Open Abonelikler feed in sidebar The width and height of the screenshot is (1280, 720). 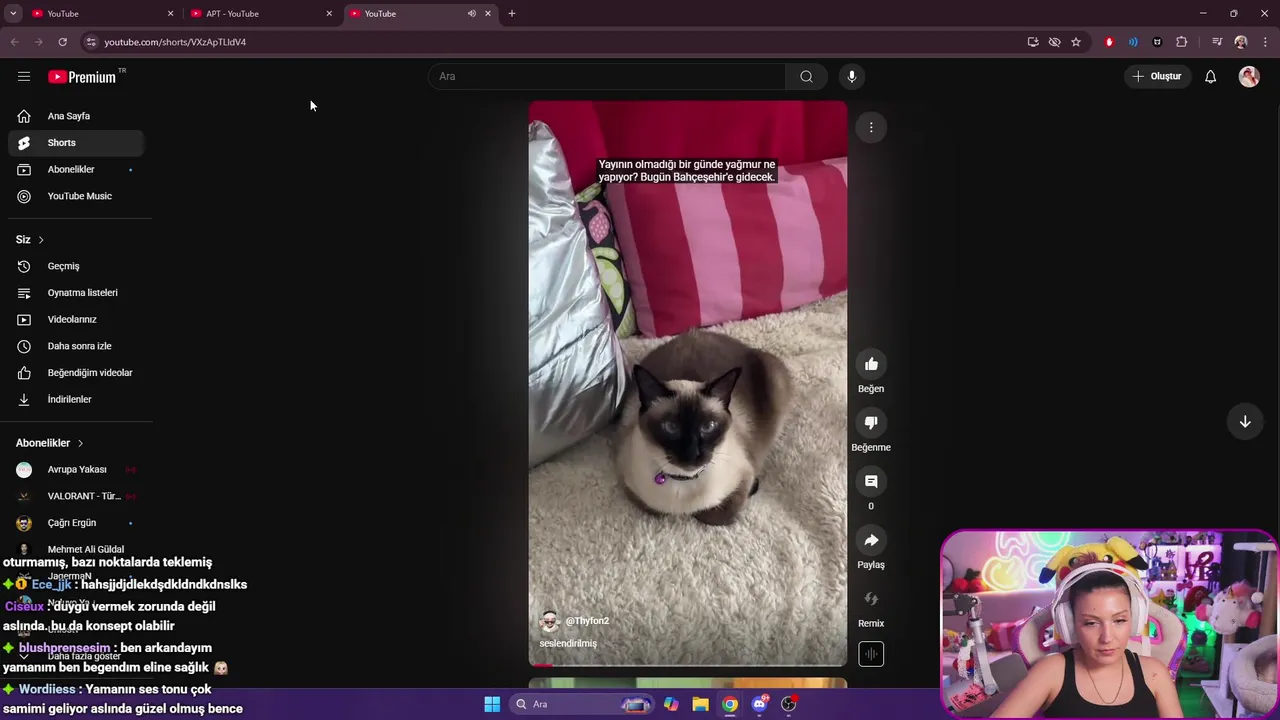point(76,169)
